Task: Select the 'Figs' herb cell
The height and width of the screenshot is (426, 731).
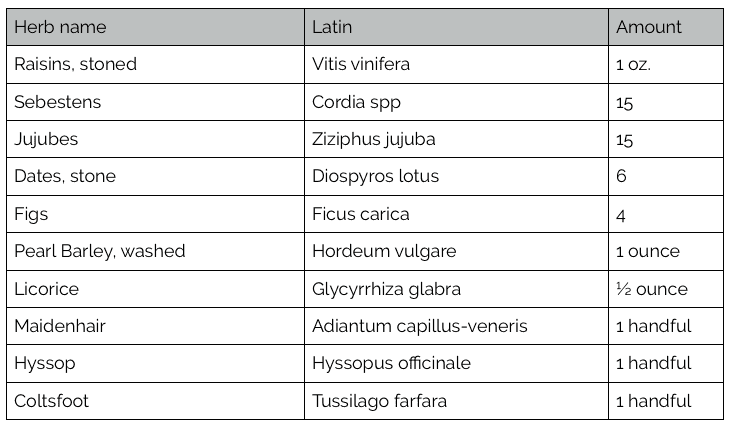Action: pyautogui.click(x=31, y=214)
